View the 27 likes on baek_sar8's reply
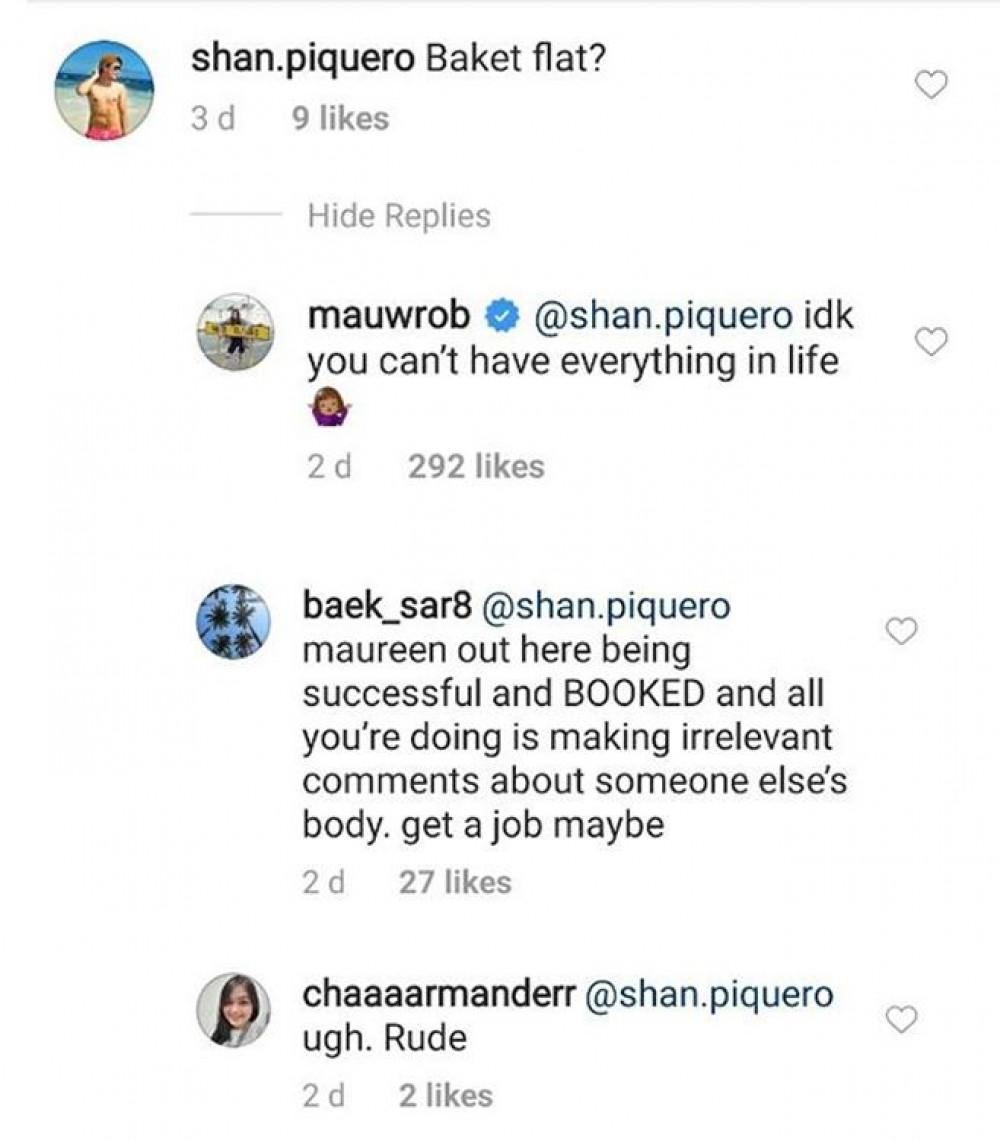1000x1141 pixels. coord(454,882)
